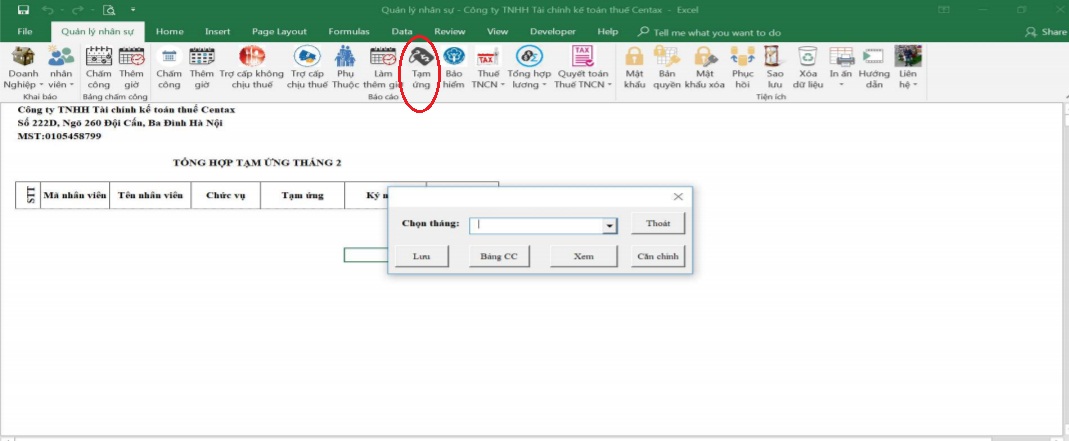
Task: Click the Tell me search field
Action: click(716, 32)
